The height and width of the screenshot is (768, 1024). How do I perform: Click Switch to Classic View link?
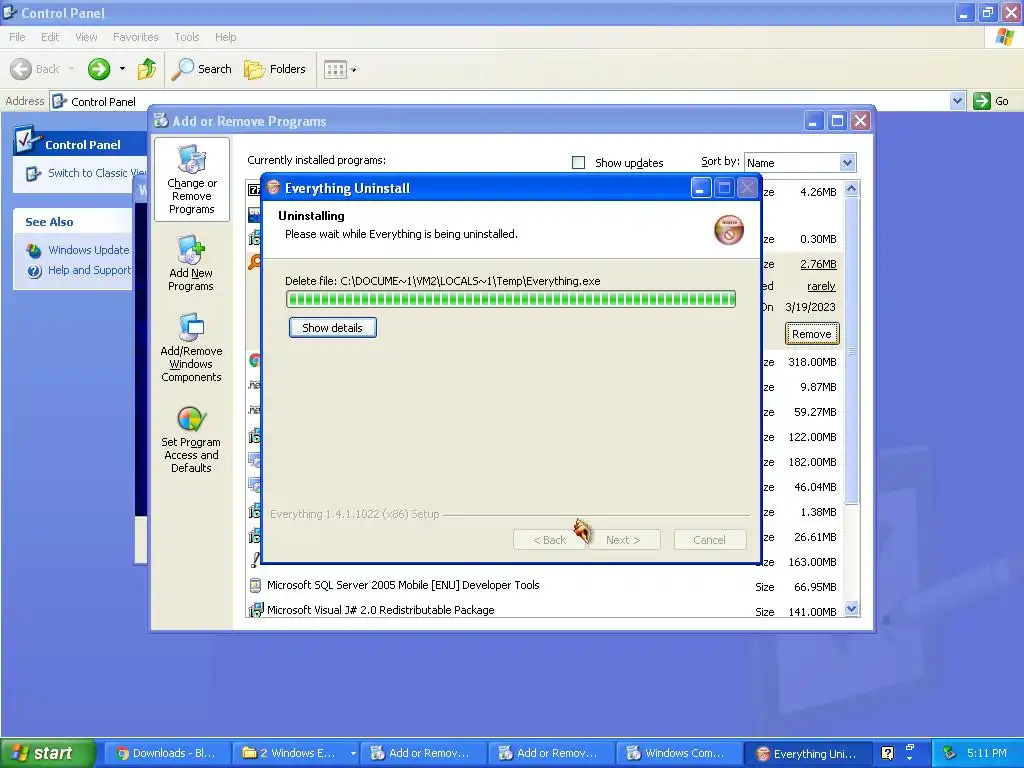pos(97,173)
